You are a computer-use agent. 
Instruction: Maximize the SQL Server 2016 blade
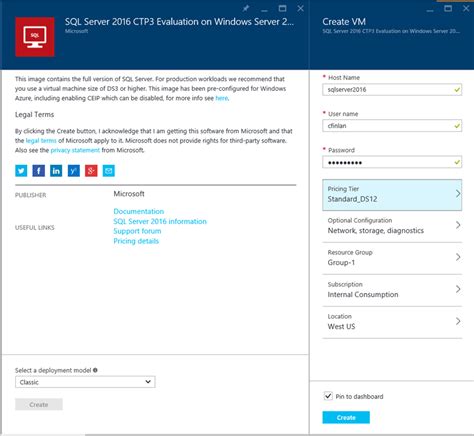282,8
